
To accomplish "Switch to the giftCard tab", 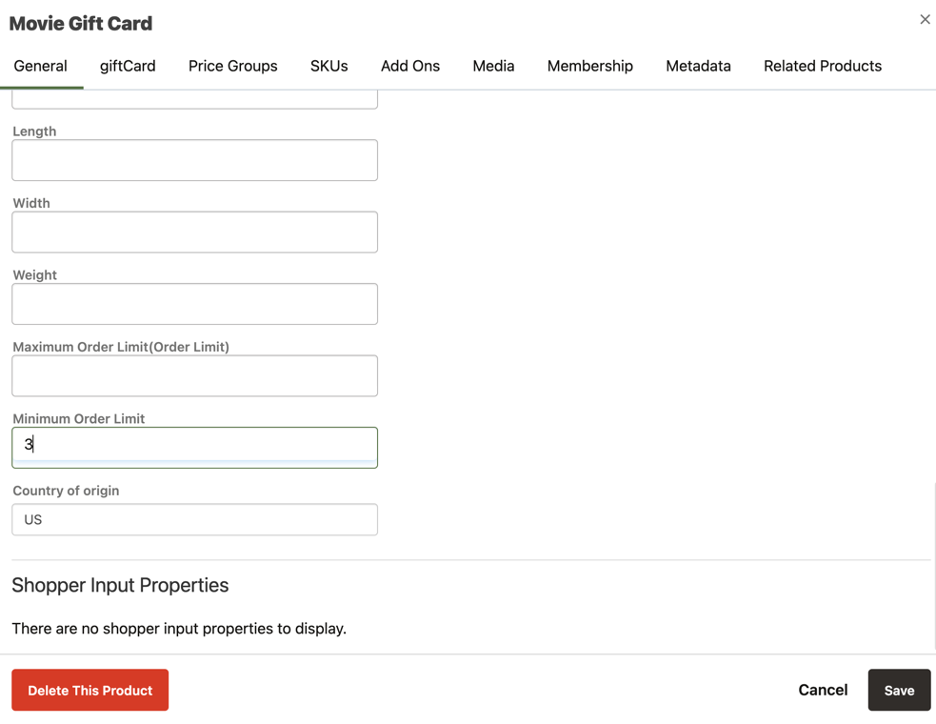I will click(127, 66).
